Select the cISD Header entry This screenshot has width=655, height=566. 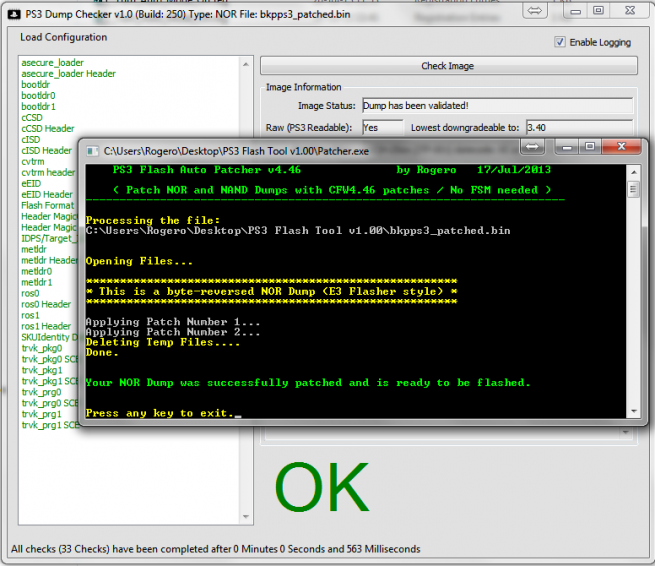(x=46, y=150)
